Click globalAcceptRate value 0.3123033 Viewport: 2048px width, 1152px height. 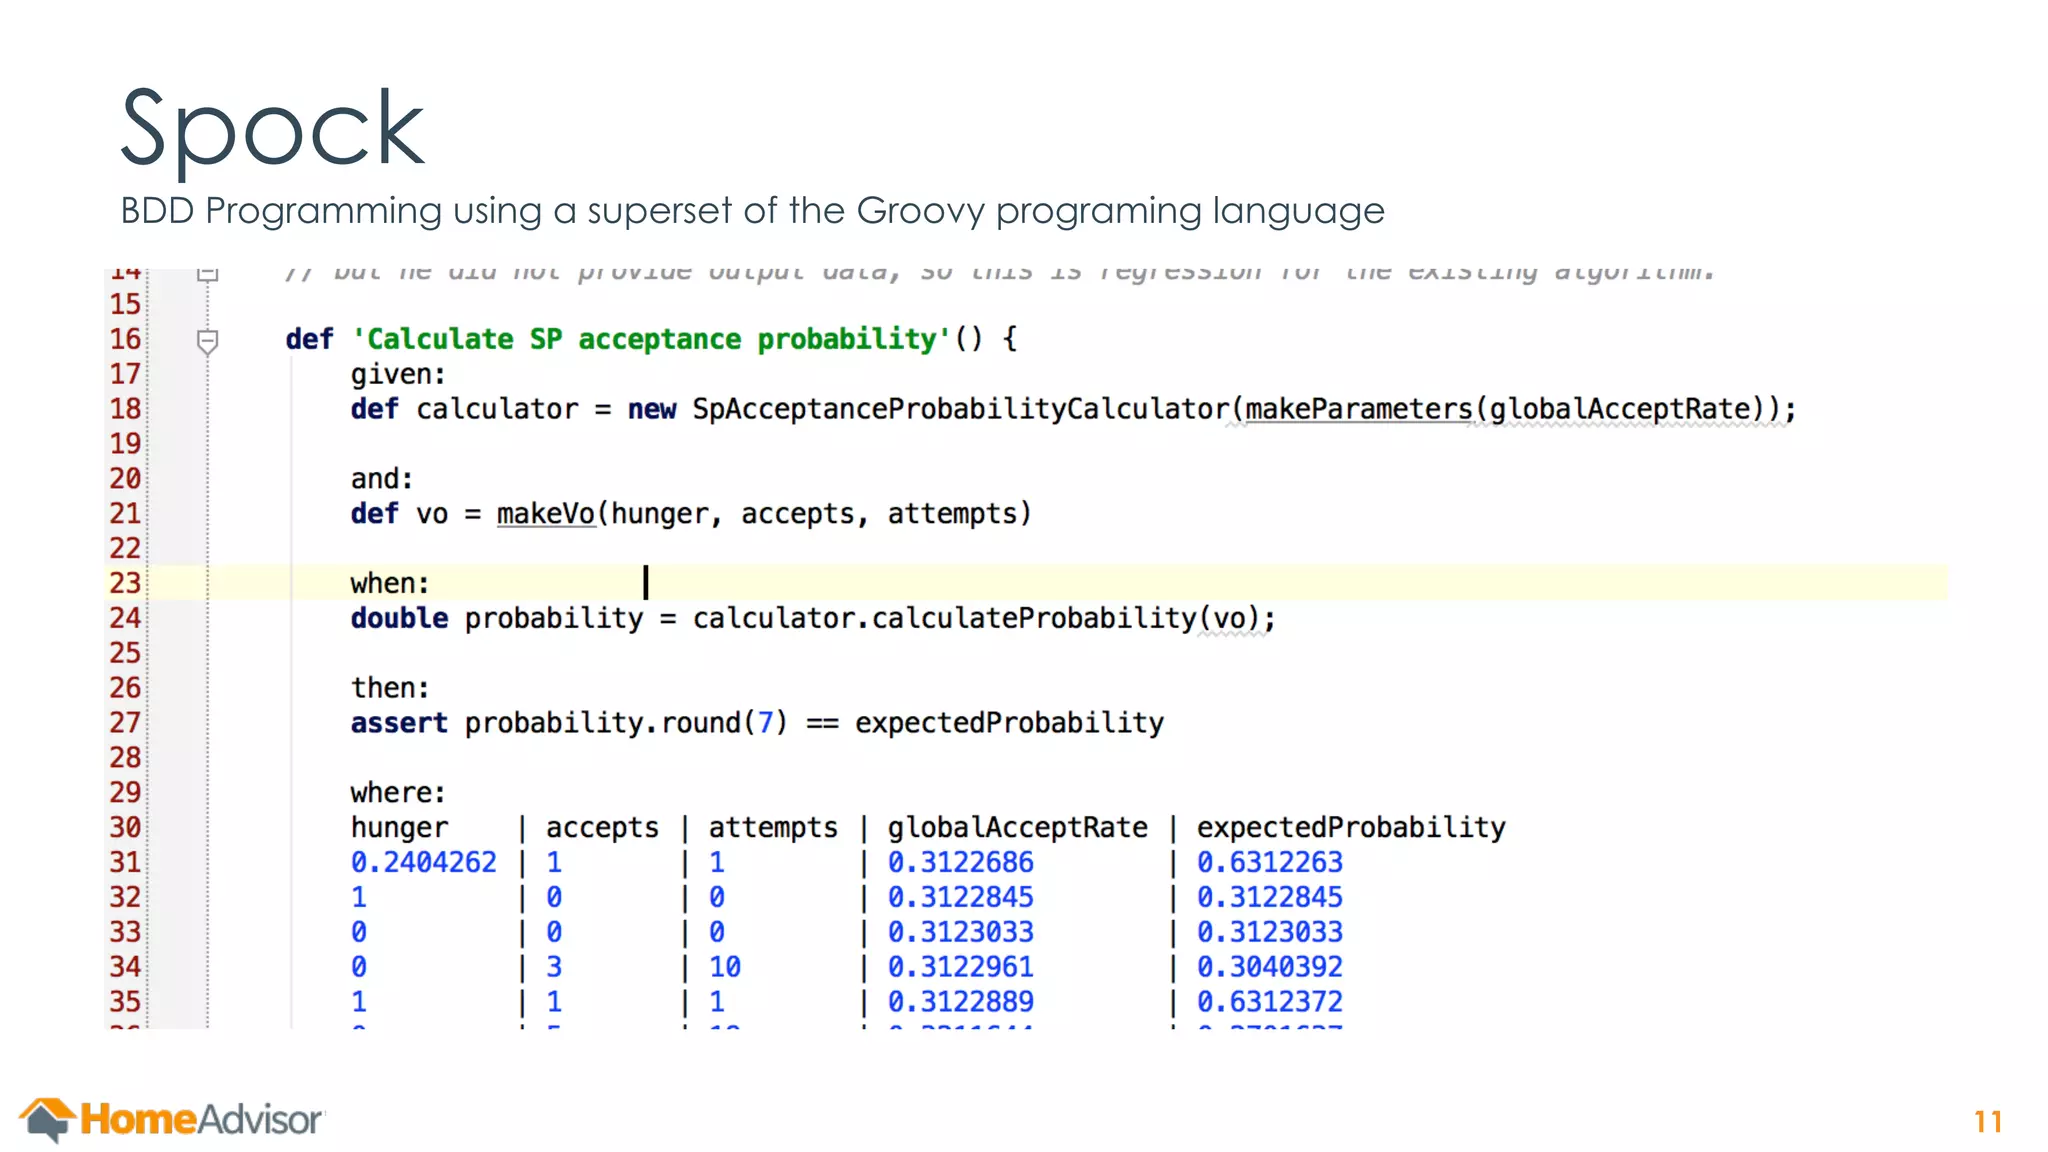(960, 932)
